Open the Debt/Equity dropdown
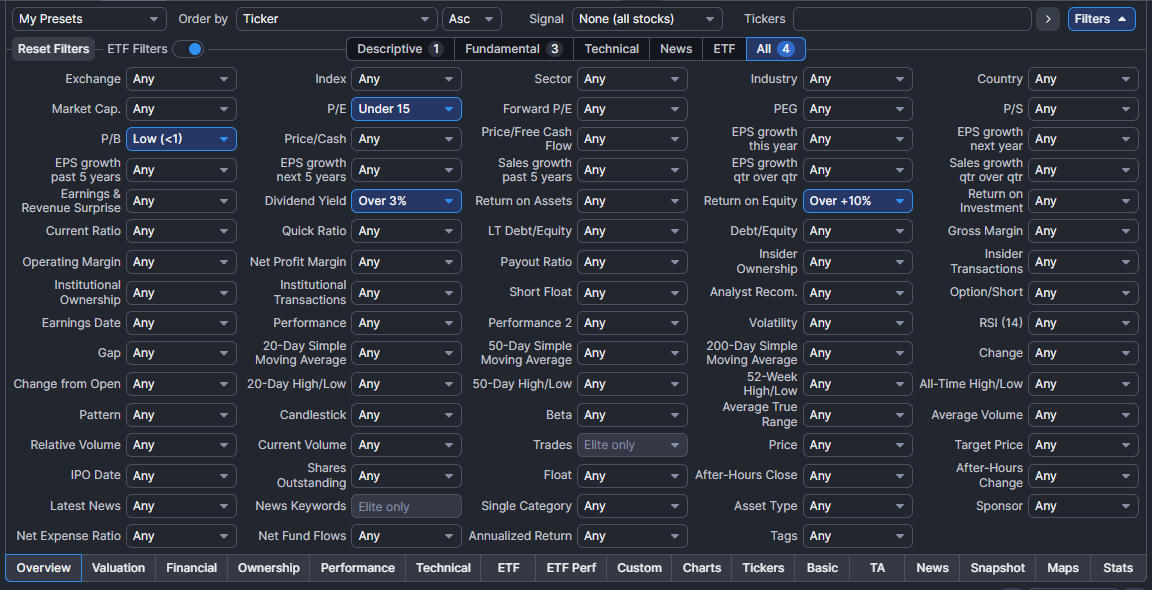1152x590 pixels. [858, 231]
